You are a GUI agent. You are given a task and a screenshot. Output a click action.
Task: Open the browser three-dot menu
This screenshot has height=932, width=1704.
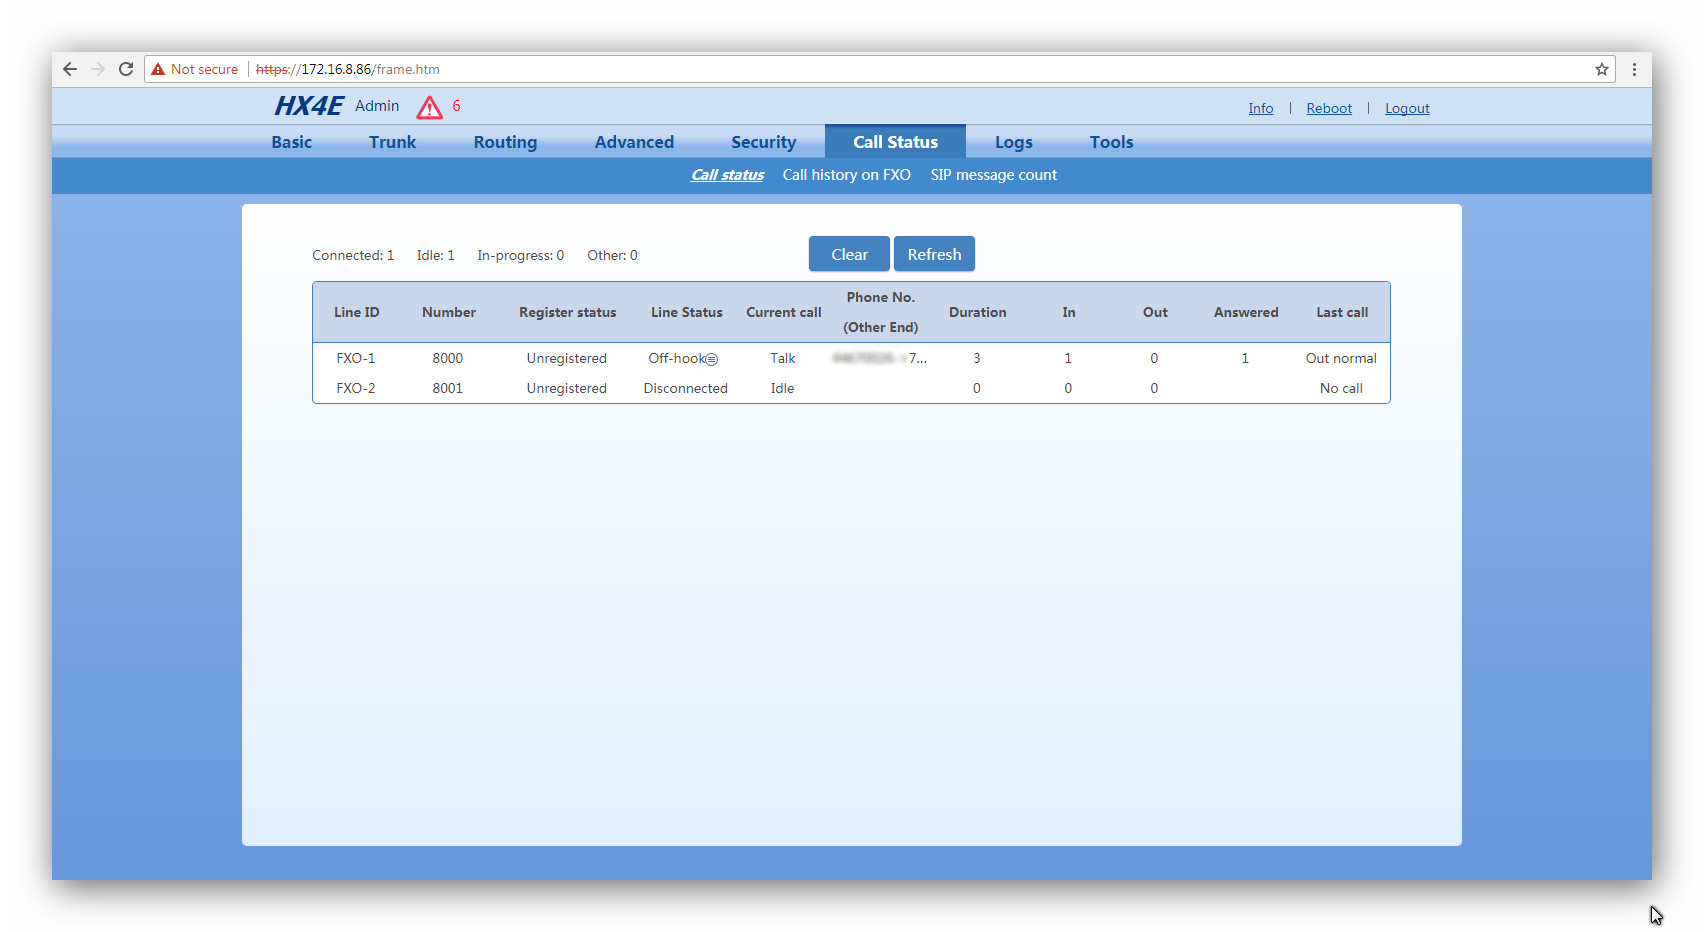click(x=1634, y=69)
